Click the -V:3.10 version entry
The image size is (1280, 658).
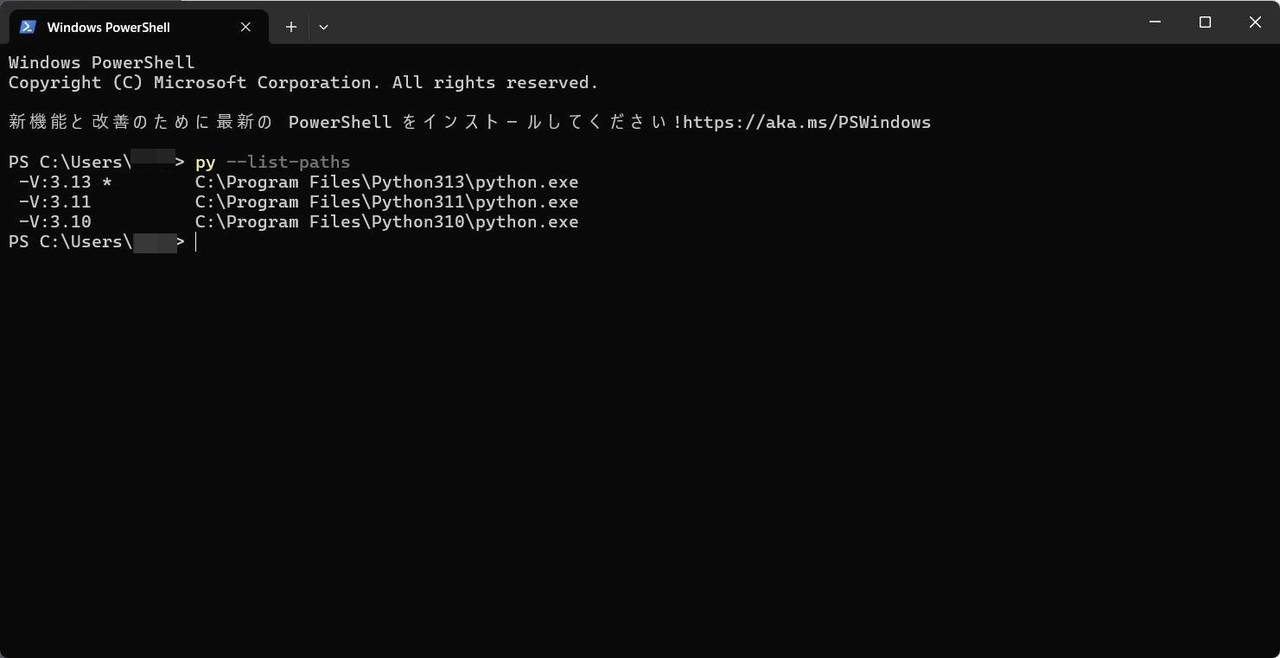(x=55, y=222)
